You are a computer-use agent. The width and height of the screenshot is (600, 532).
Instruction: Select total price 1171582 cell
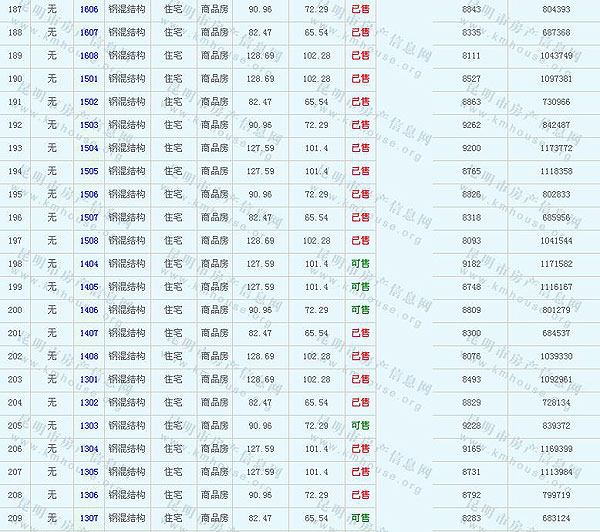556,263
